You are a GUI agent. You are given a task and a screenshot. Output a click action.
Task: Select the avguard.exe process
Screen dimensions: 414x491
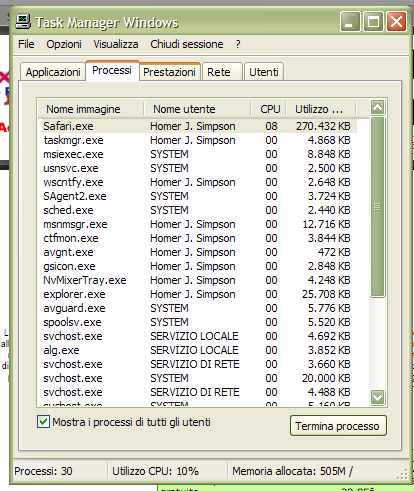(x=199, y=308)
